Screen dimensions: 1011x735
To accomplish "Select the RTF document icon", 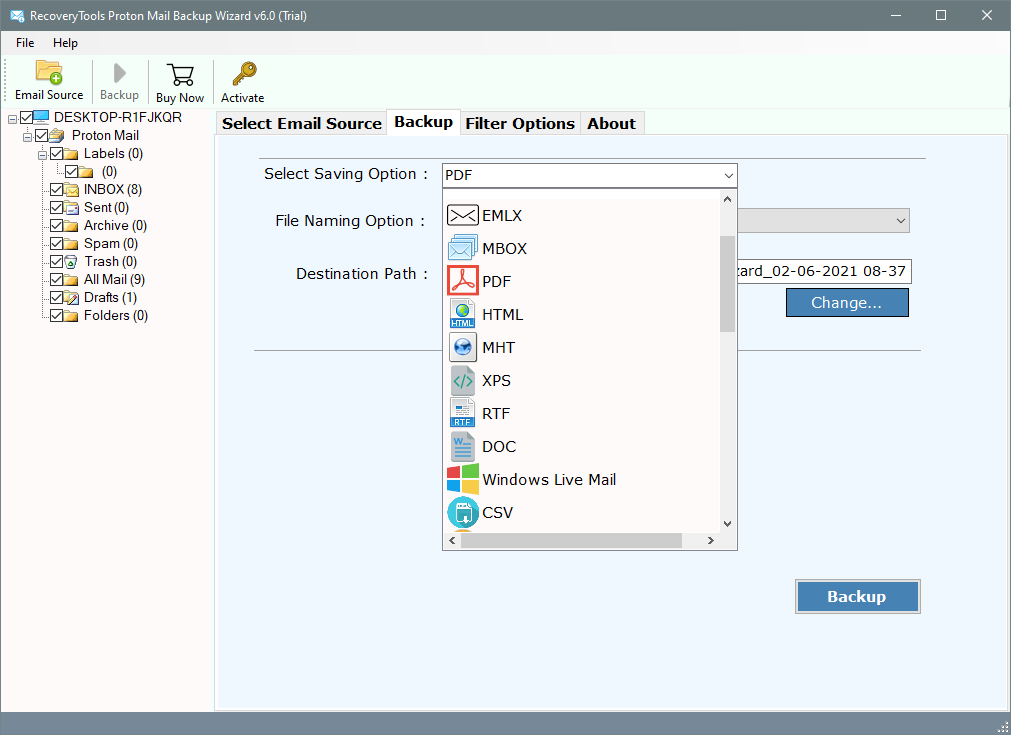I will [462, 413].
